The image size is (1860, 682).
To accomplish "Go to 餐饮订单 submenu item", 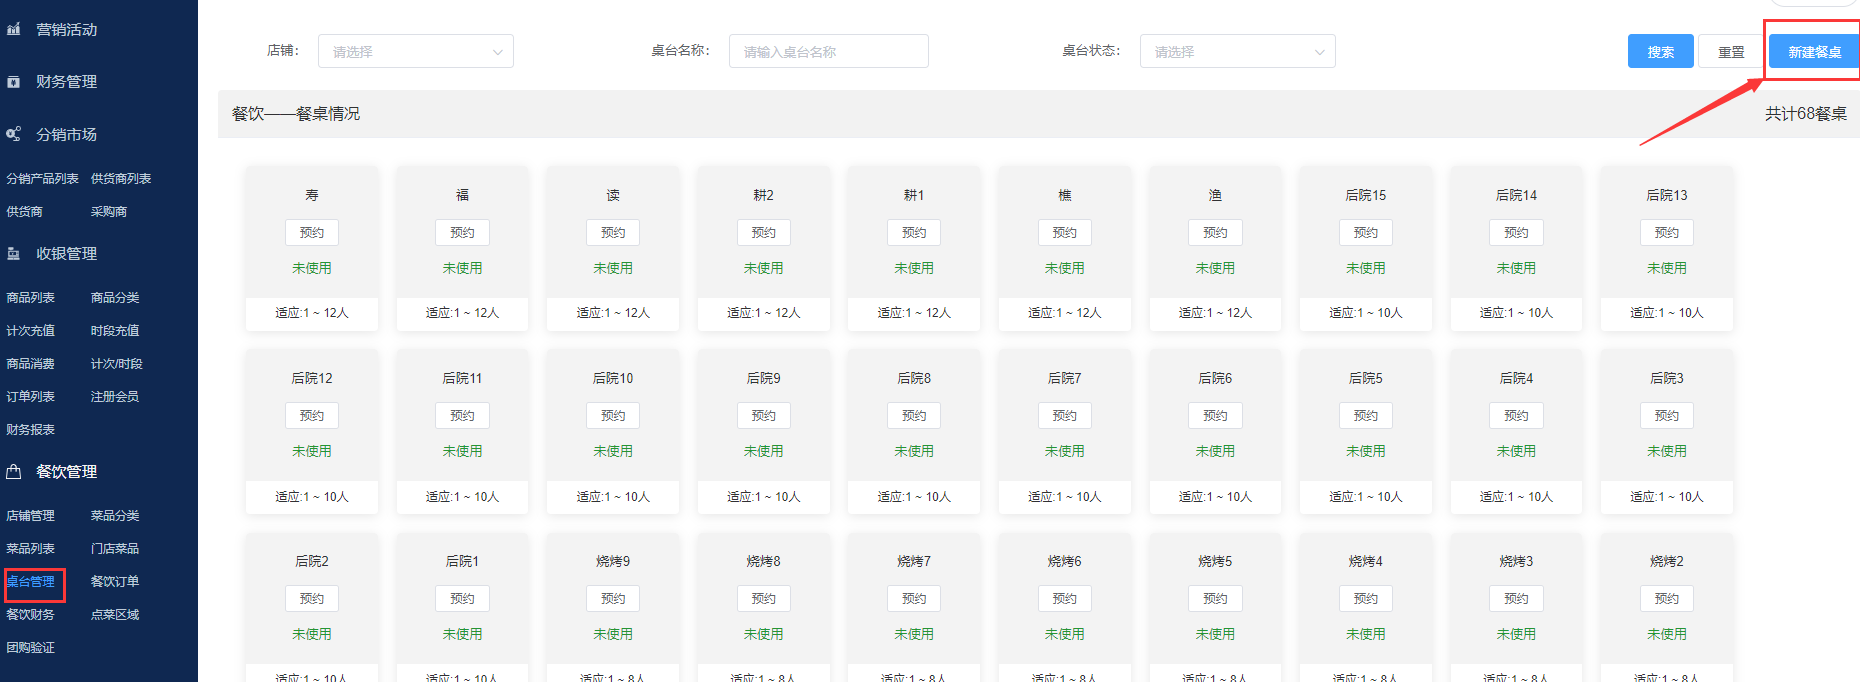I will click(115, 582).
